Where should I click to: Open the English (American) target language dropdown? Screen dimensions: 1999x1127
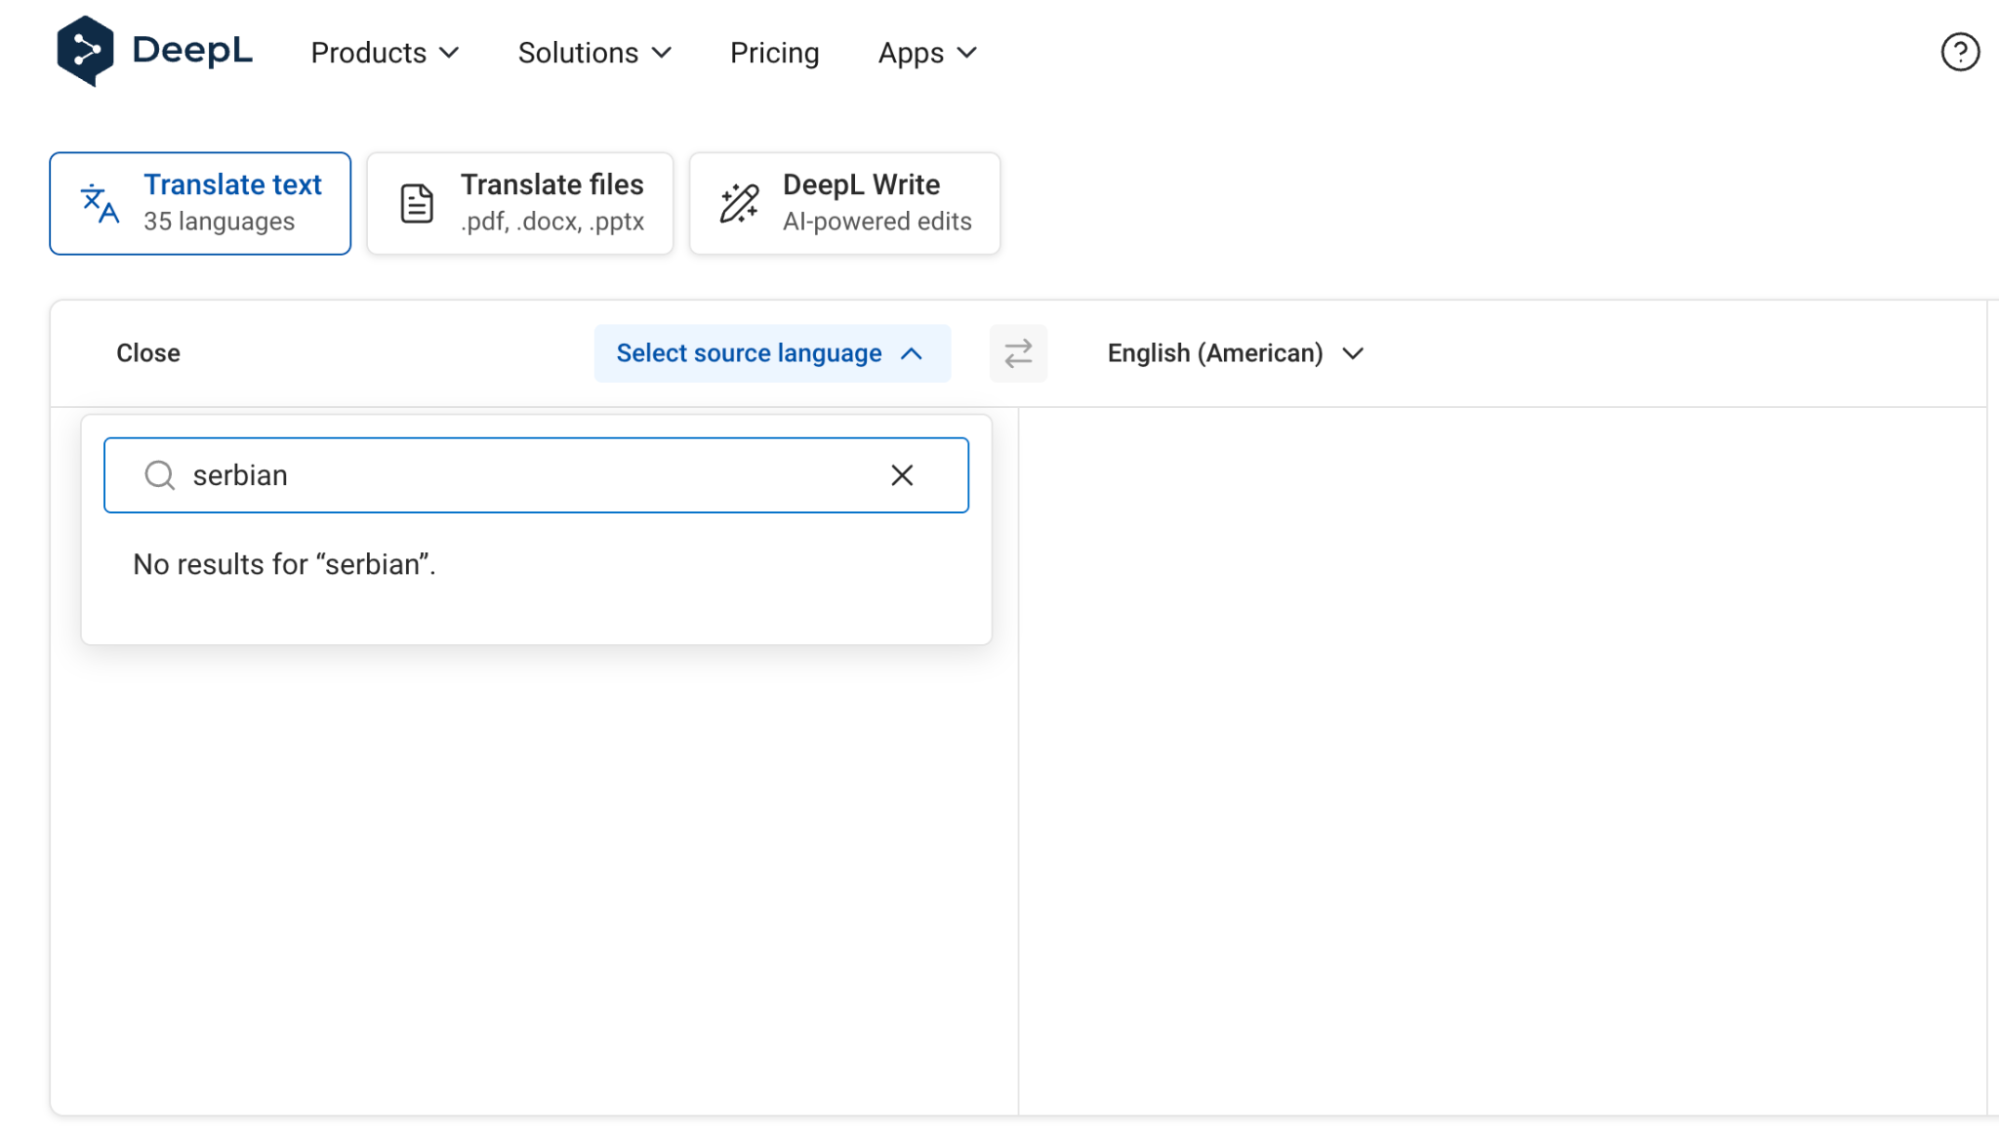(x=1236, y=353)
